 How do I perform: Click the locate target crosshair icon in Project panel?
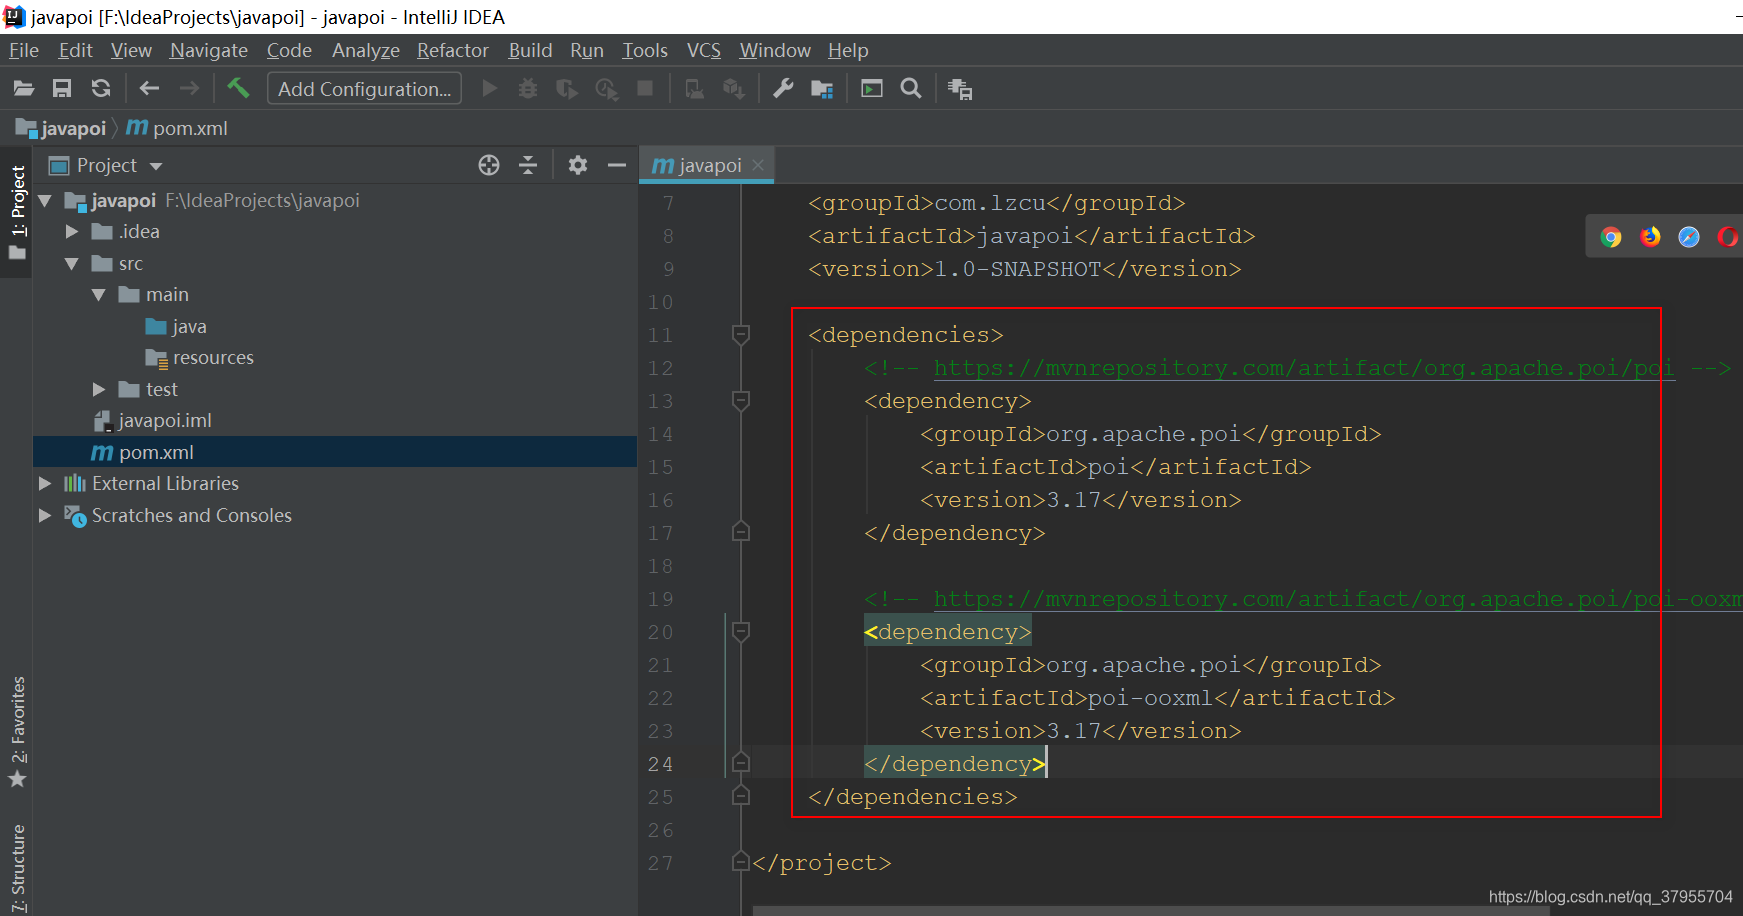[489, 165]
